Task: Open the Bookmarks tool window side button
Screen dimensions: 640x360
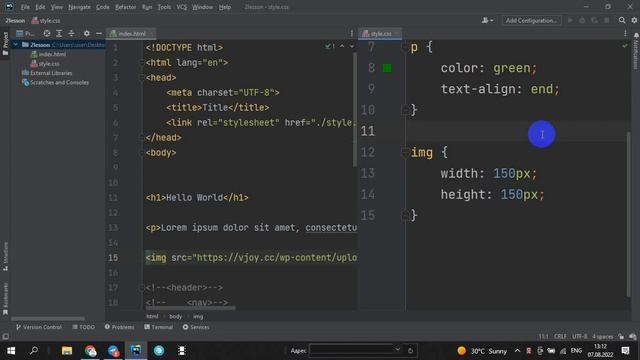Action: (x=5, y=299)
